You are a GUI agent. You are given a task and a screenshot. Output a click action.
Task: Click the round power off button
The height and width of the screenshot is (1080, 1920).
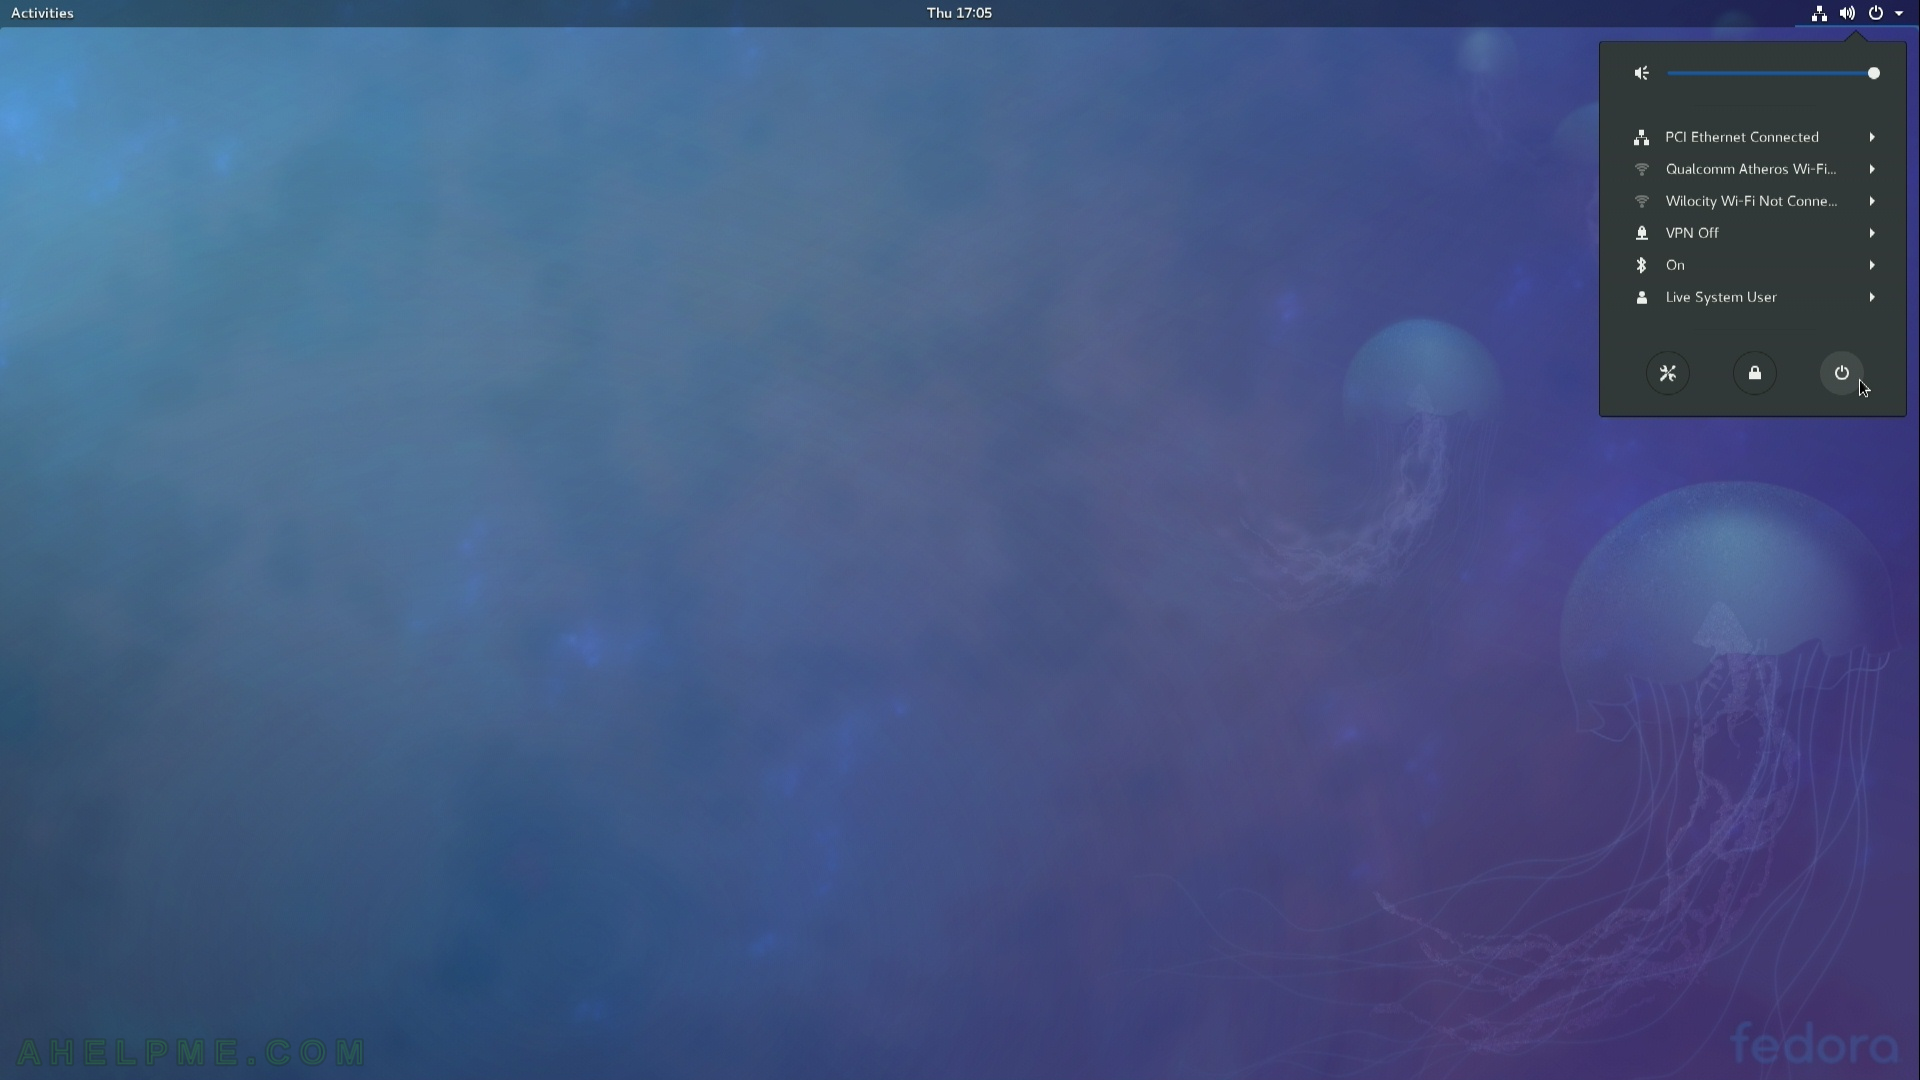[x=1842, y=373]
